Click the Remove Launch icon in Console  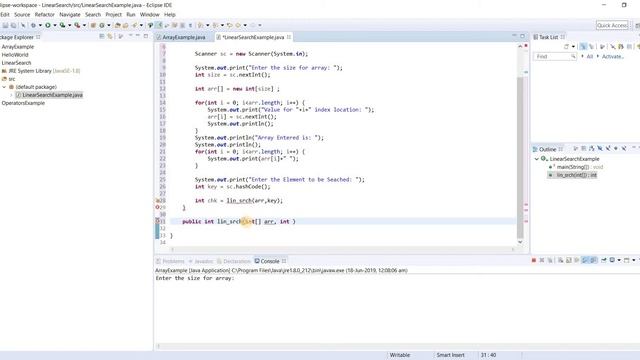click(x=542, y=260)
